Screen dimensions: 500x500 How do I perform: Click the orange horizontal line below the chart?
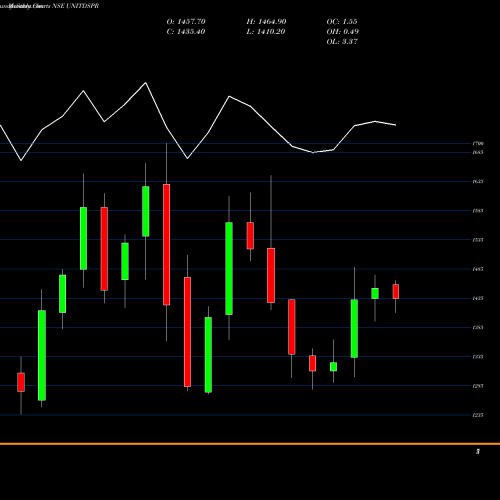[x=250, y=444]
